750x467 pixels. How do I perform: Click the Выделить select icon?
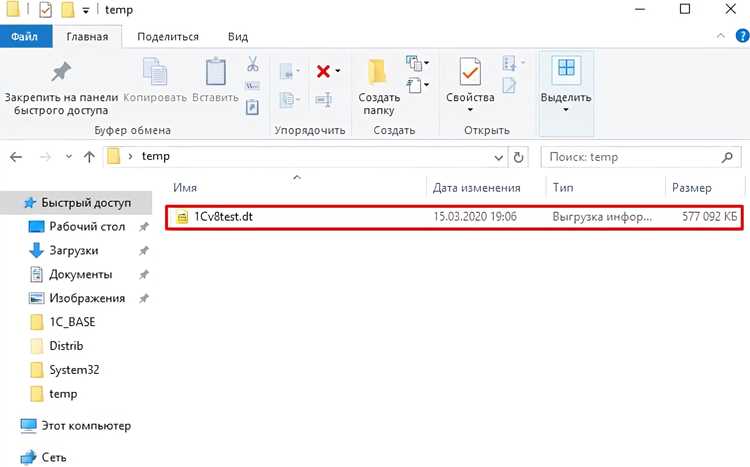point(566,68)
